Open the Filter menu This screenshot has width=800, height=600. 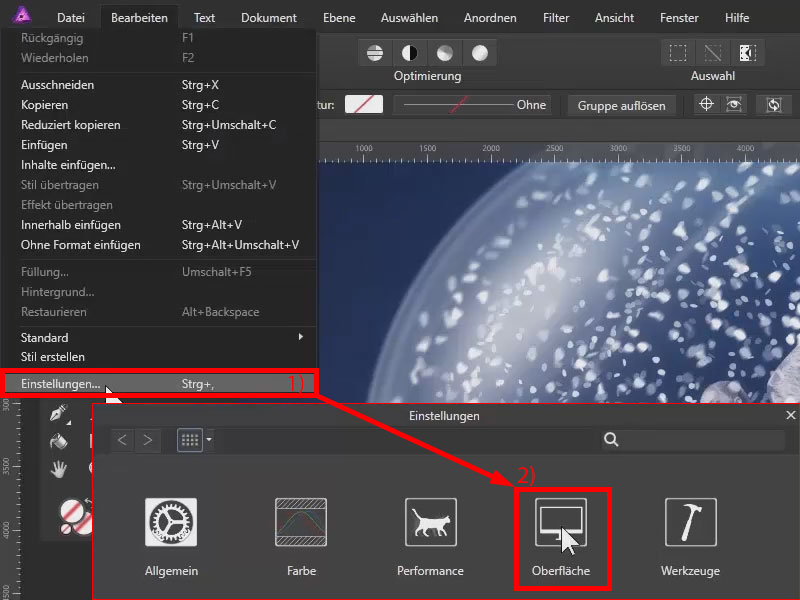(556, 17)
